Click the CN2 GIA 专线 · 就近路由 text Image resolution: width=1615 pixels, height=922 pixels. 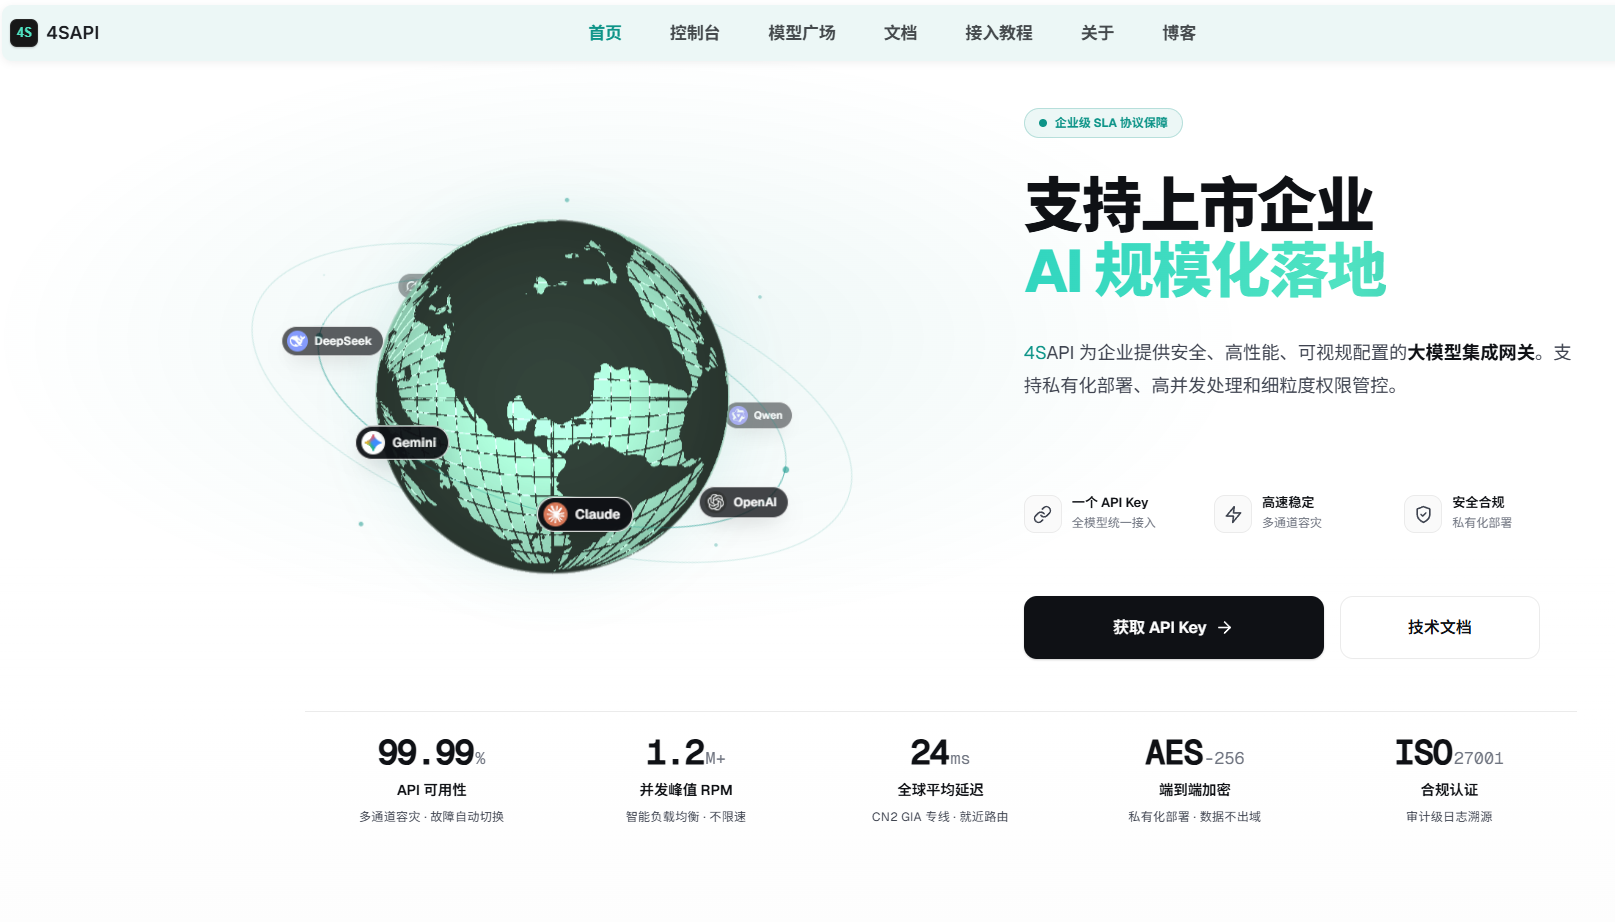(x=940, y=817)
